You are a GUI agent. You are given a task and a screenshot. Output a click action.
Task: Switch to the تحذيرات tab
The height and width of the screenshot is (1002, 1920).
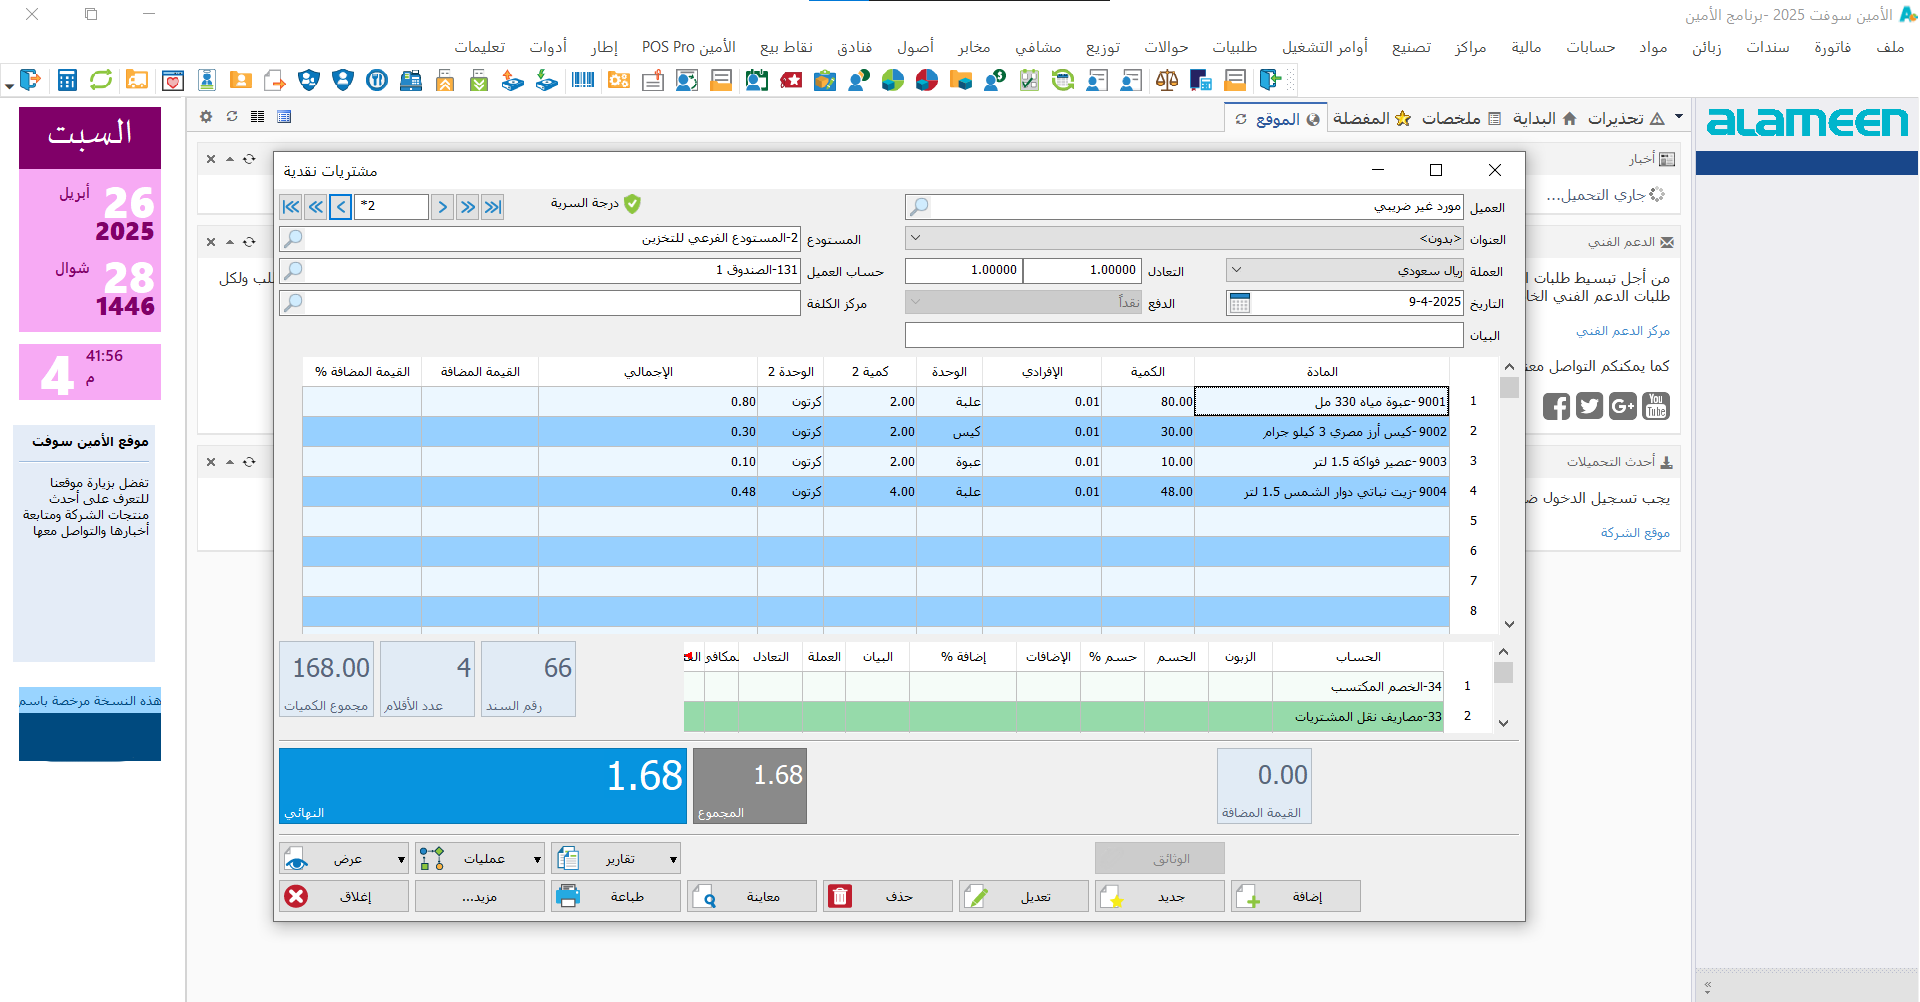click(x=1625, y=118)
